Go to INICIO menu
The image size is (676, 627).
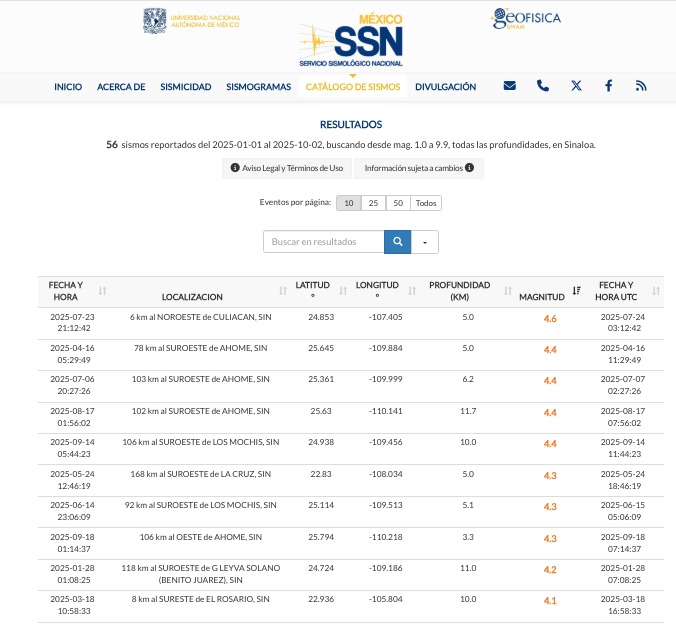click(68, 87)
